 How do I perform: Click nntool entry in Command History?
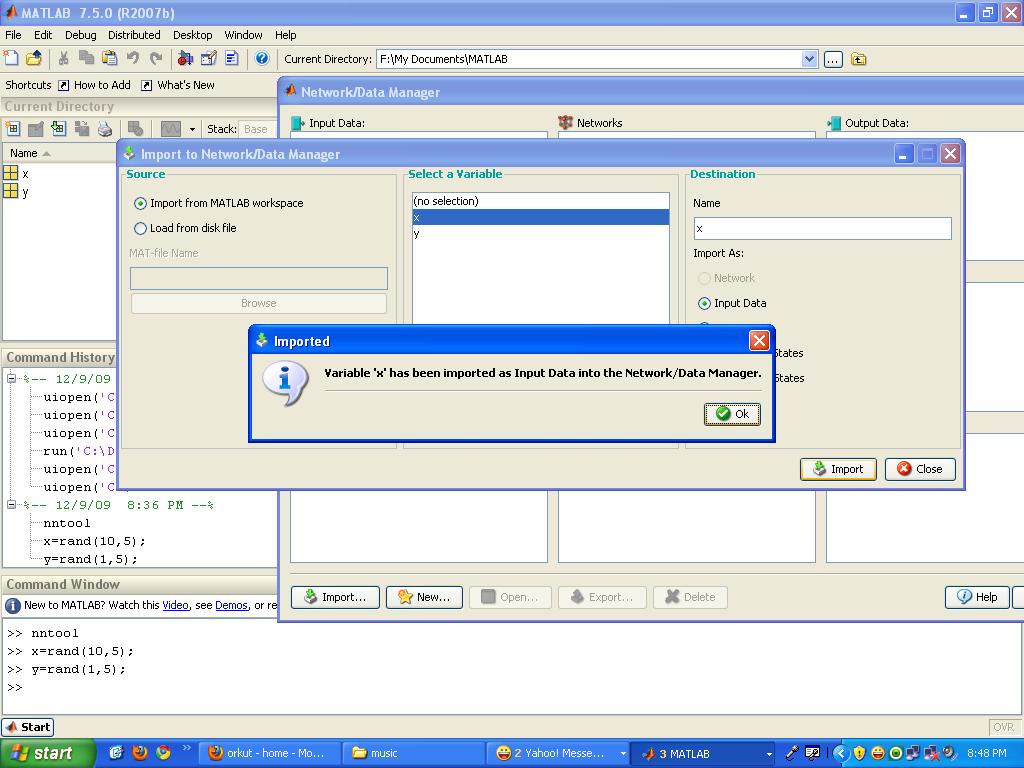coord(67,523)
